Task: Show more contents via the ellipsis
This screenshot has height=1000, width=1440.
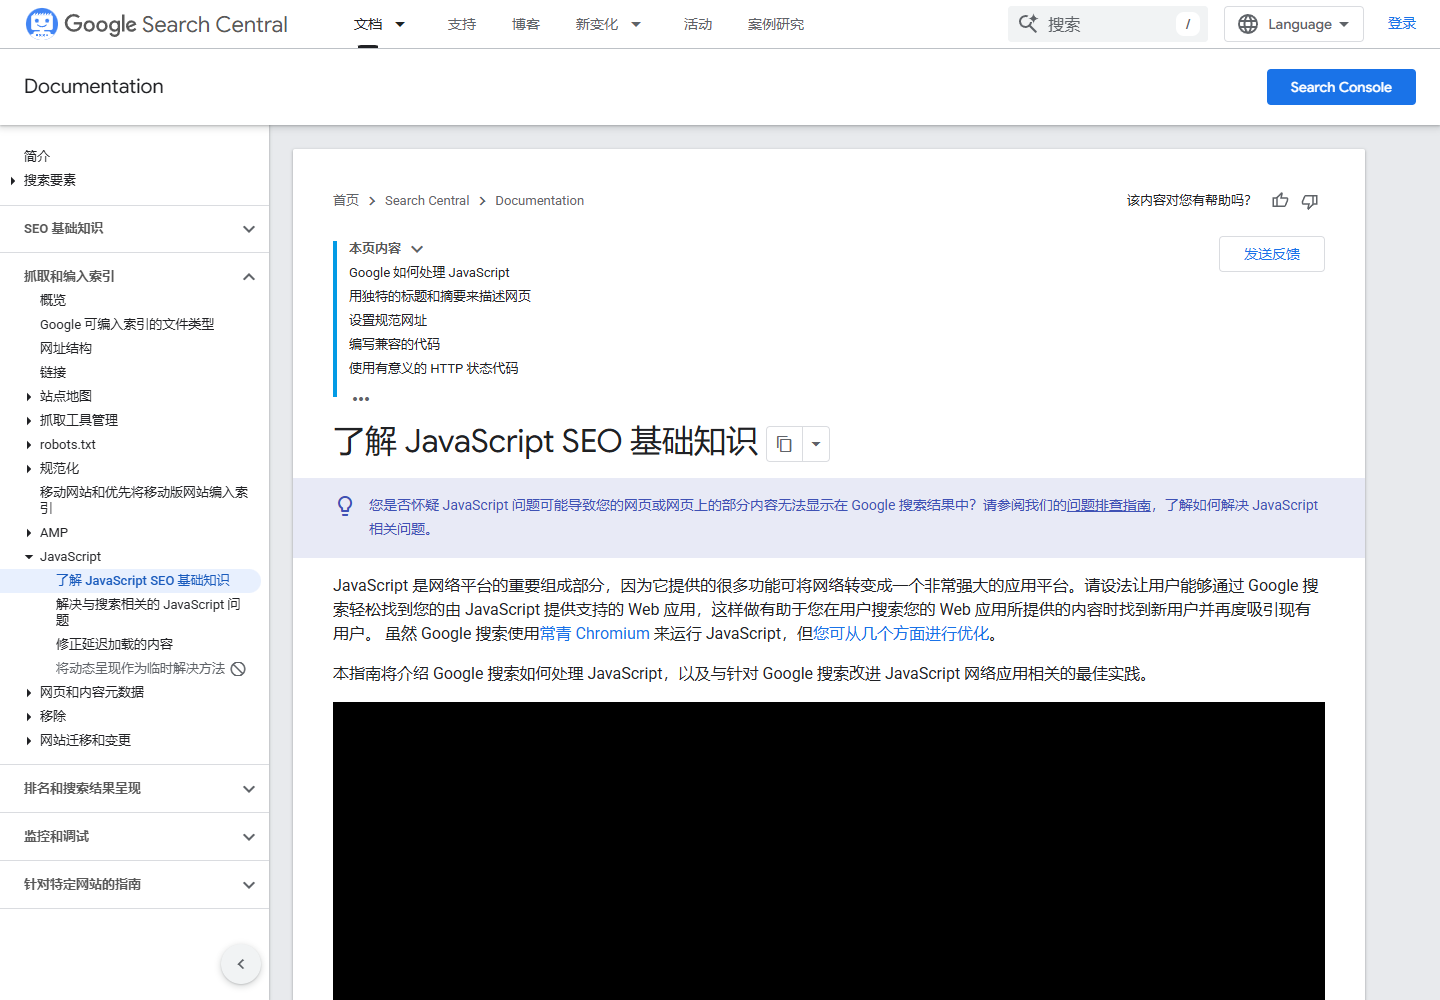Action: [361, 398]
